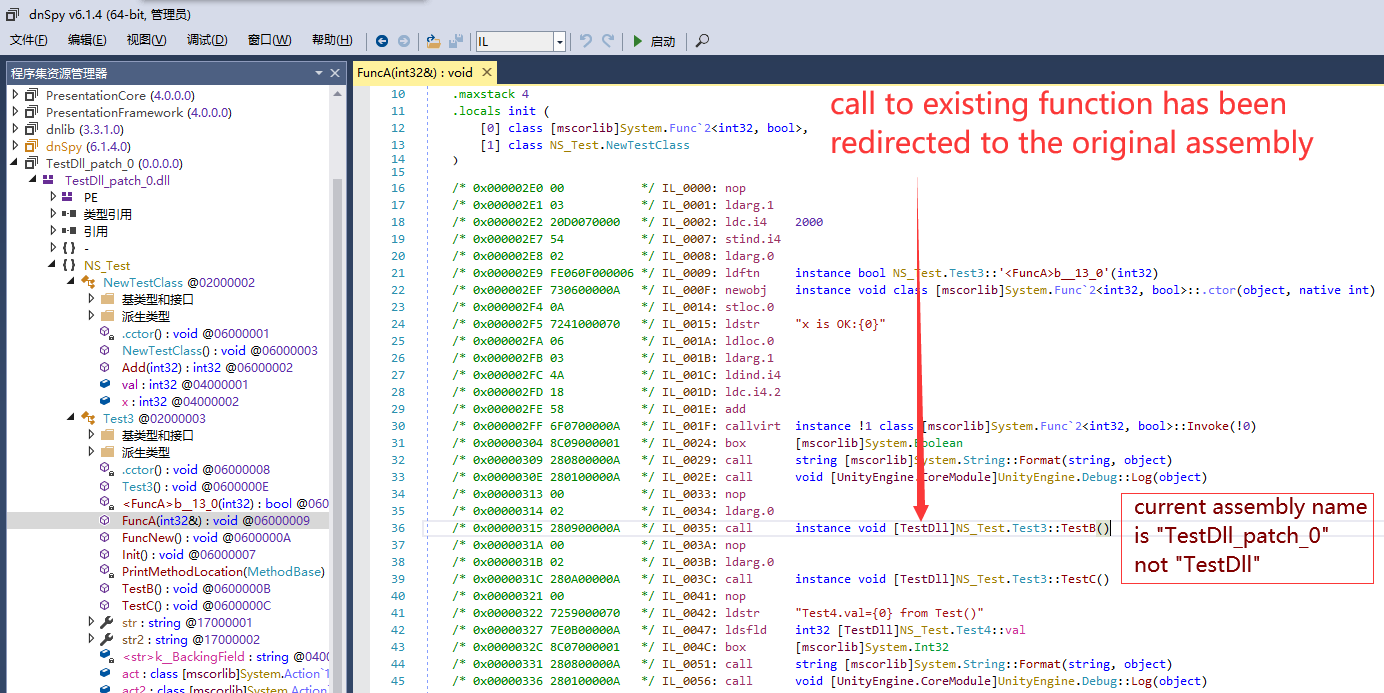This screenshot has width=1384, height=693.
Task: Click the dnSpy assembly icon in the tree
Action: 32,146
